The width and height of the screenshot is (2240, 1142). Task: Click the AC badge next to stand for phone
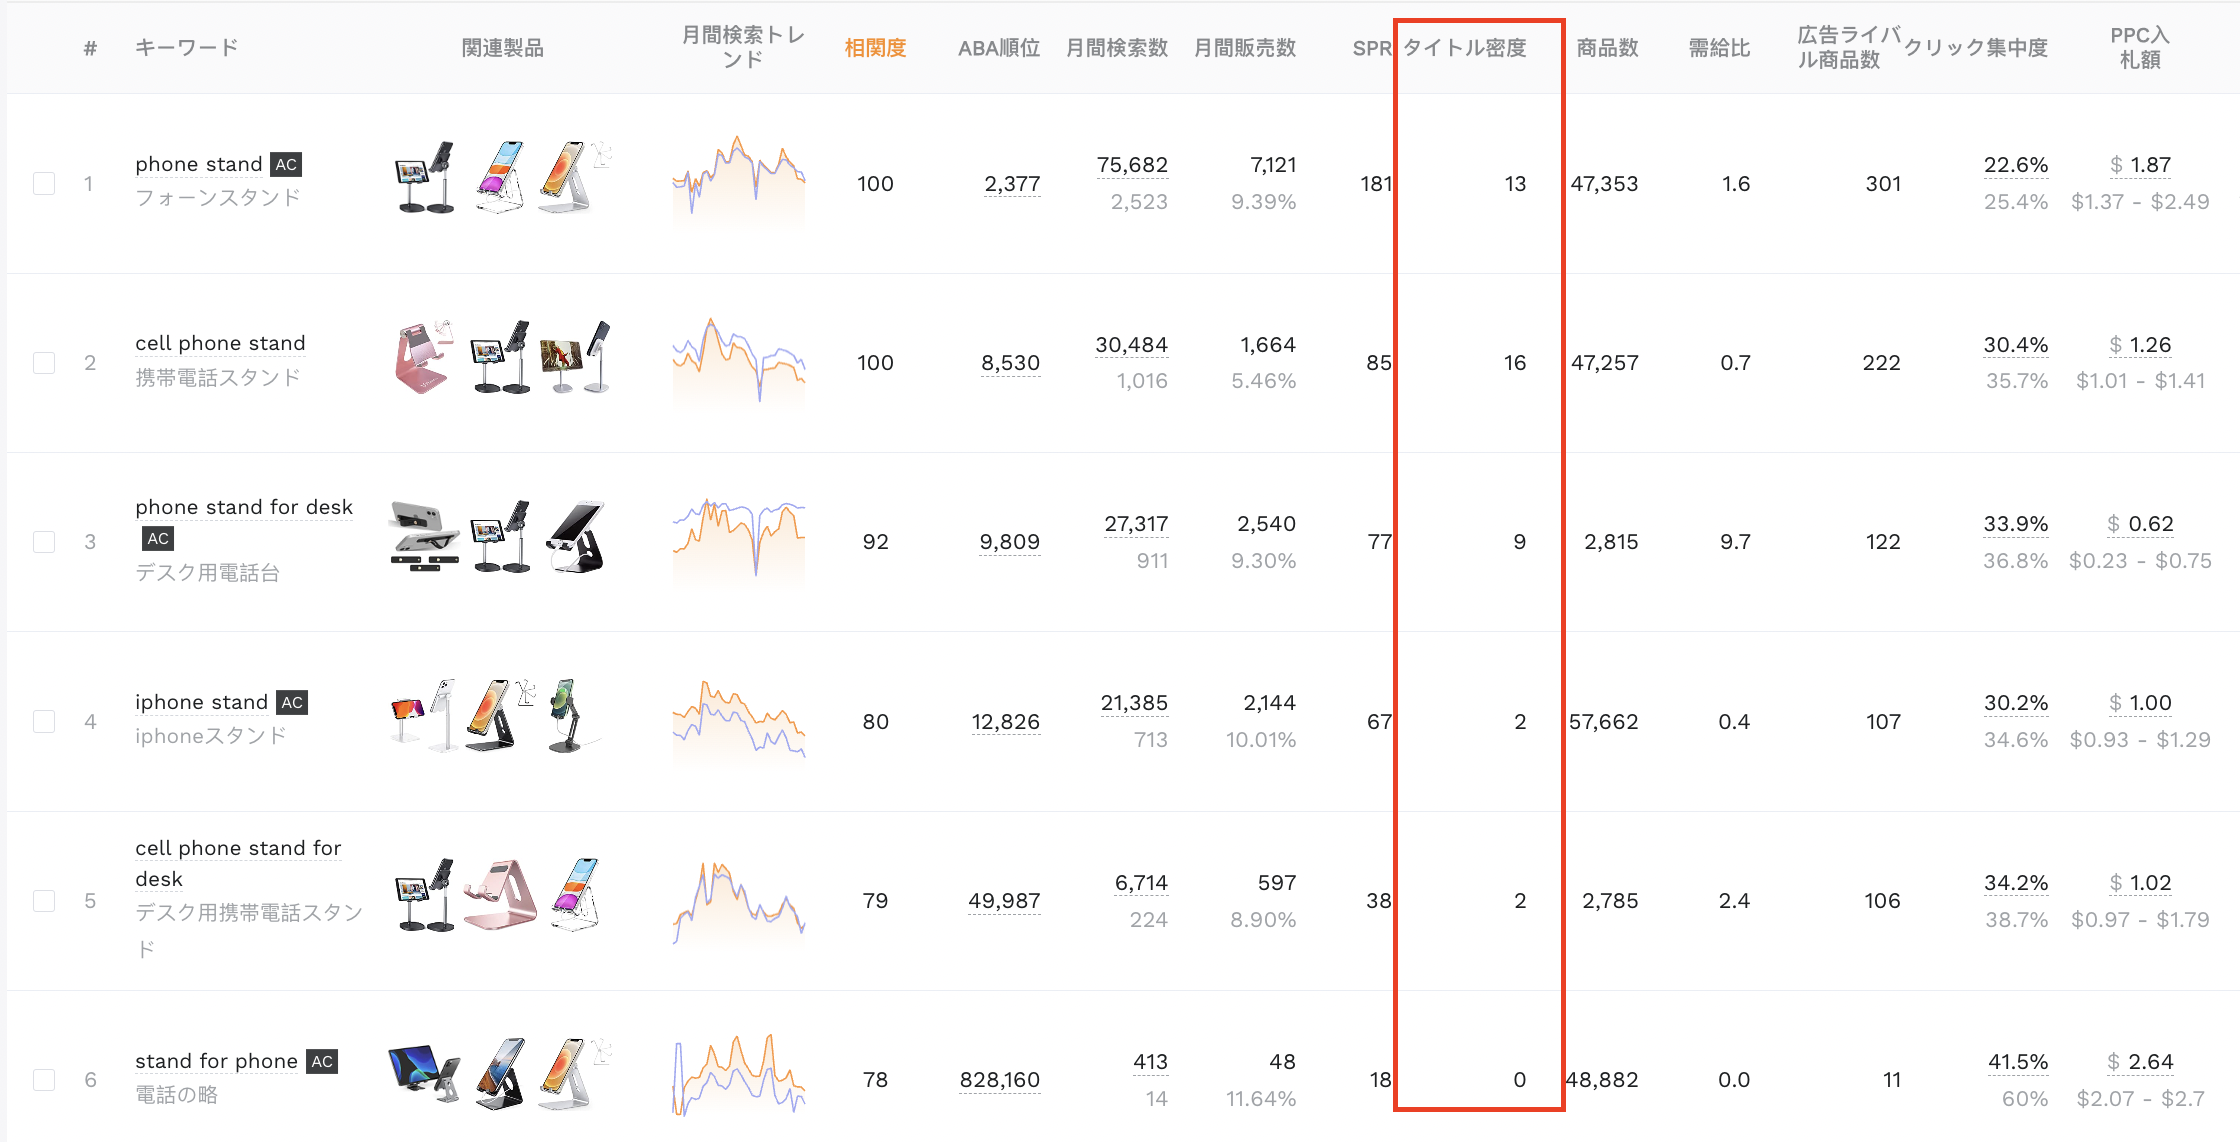[322, 1061]
